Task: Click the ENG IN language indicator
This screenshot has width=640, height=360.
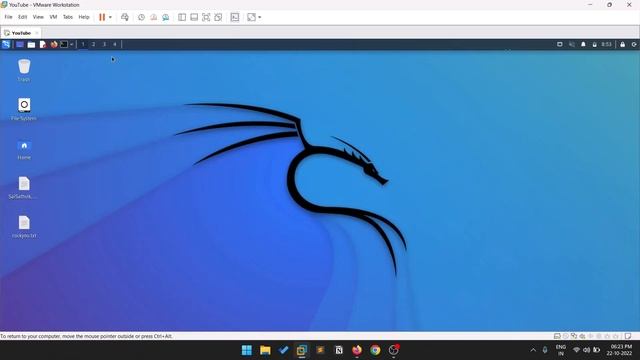Action: (x=561, y=350)
